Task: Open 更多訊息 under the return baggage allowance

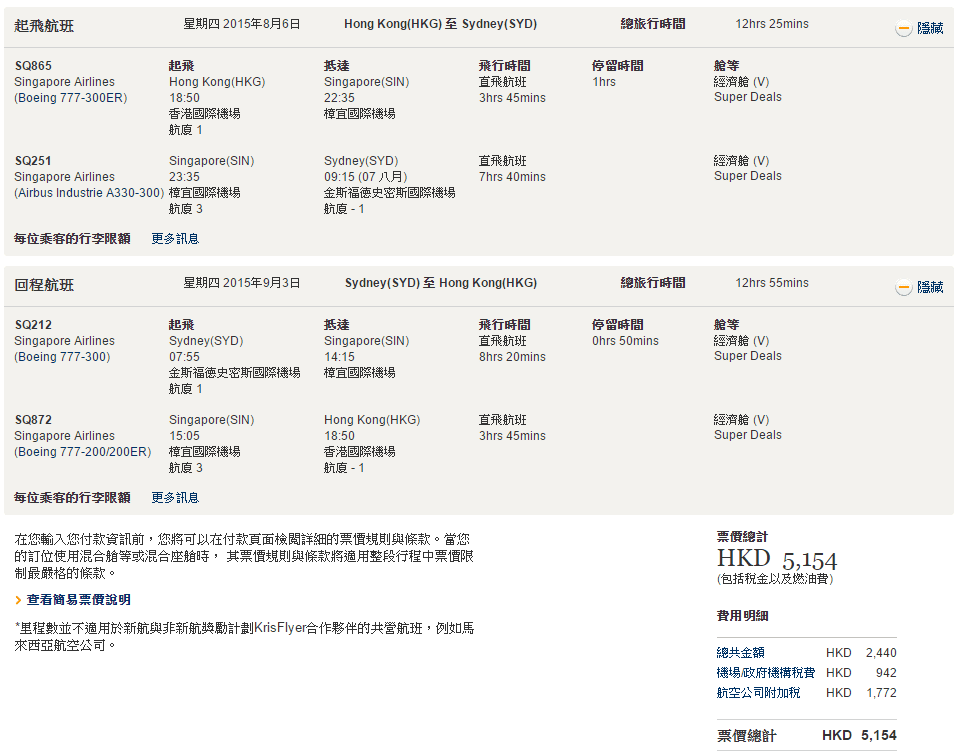Action: [x=175, y=498]
